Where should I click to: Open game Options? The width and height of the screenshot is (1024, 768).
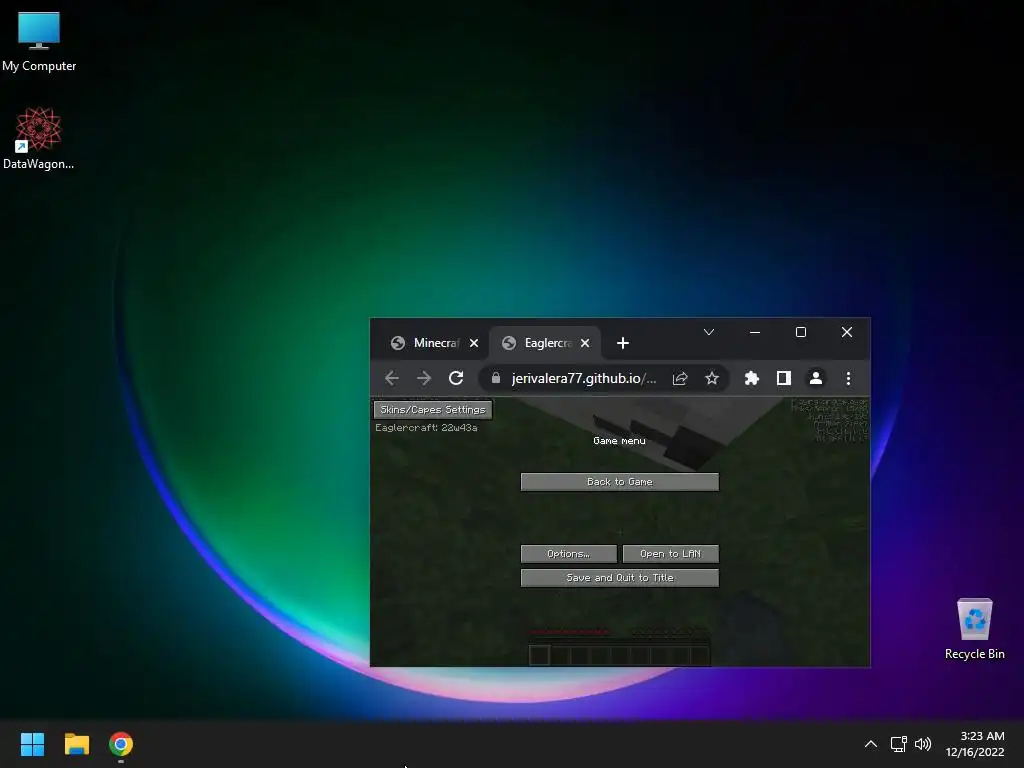[569, 554]
